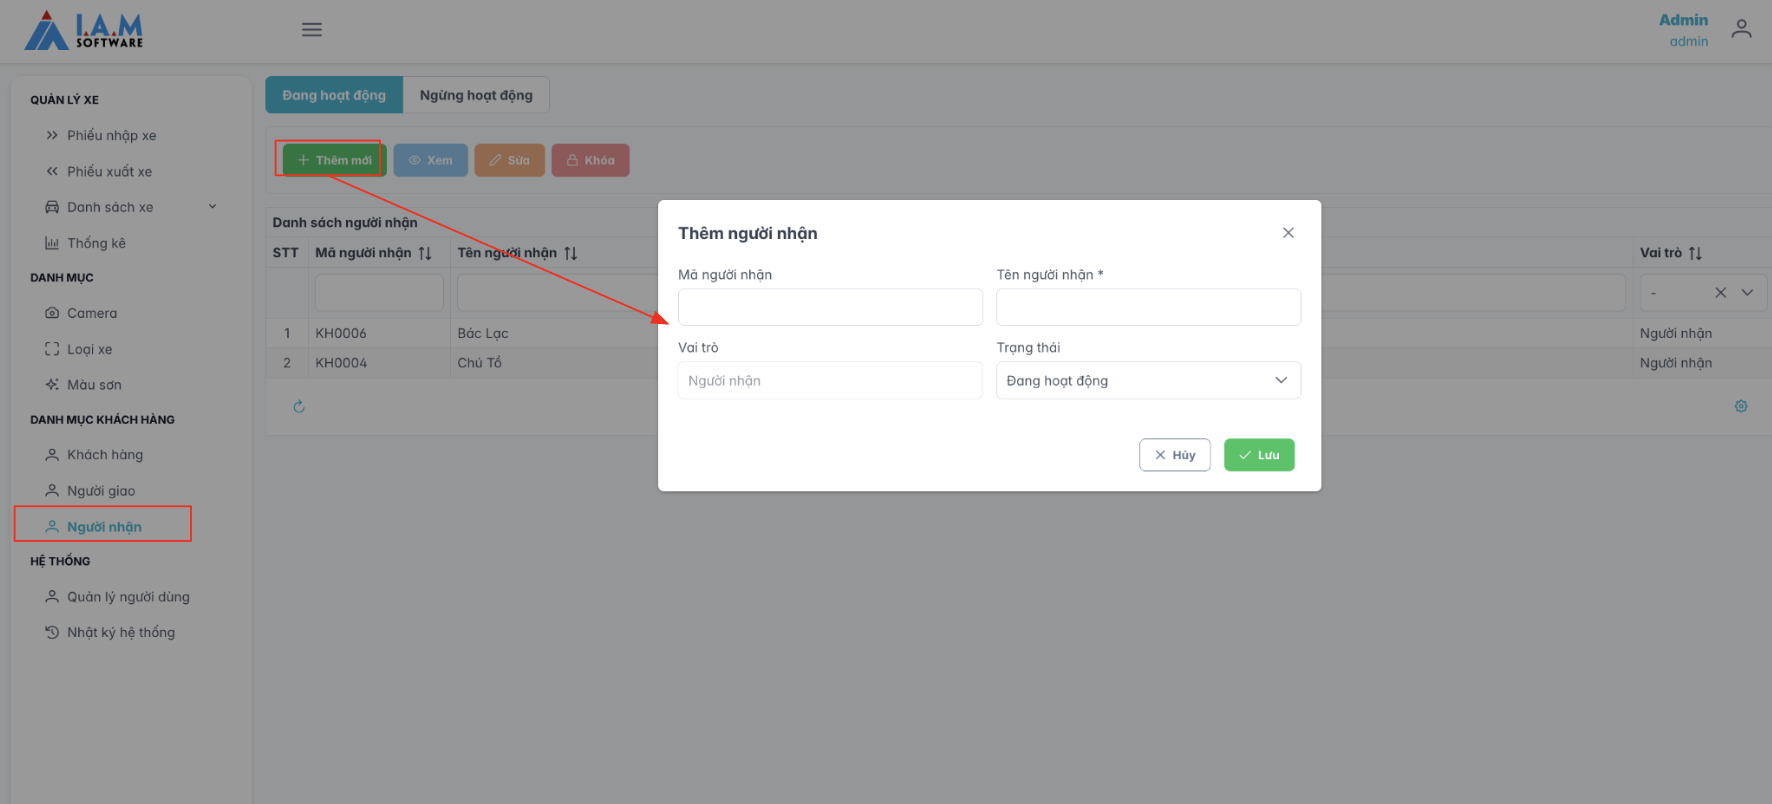Focus the Tên người nhận input field
Viewport: 1772px width, 804px height.
tap(1148, 307)
